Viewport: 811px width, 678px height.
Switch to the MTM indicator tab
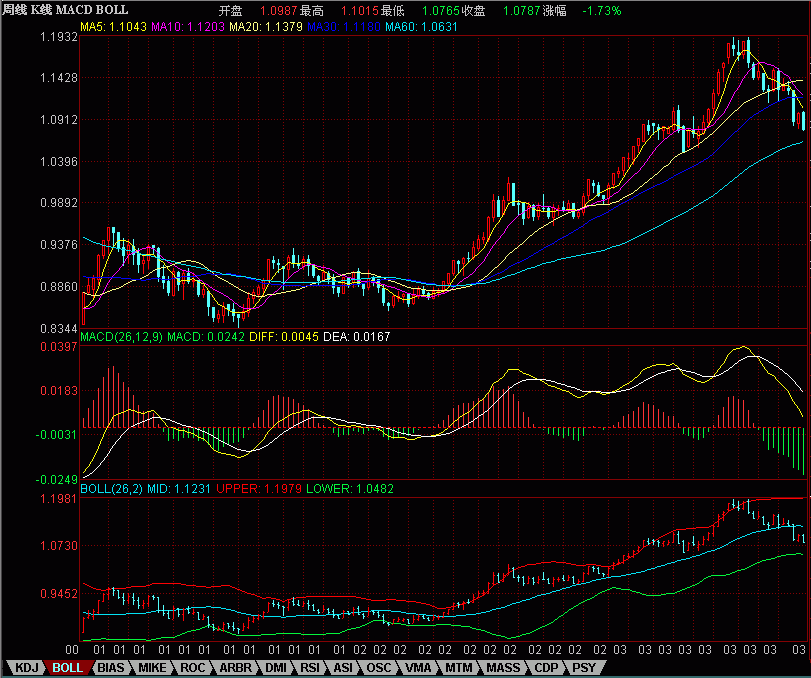coord(459,668)
